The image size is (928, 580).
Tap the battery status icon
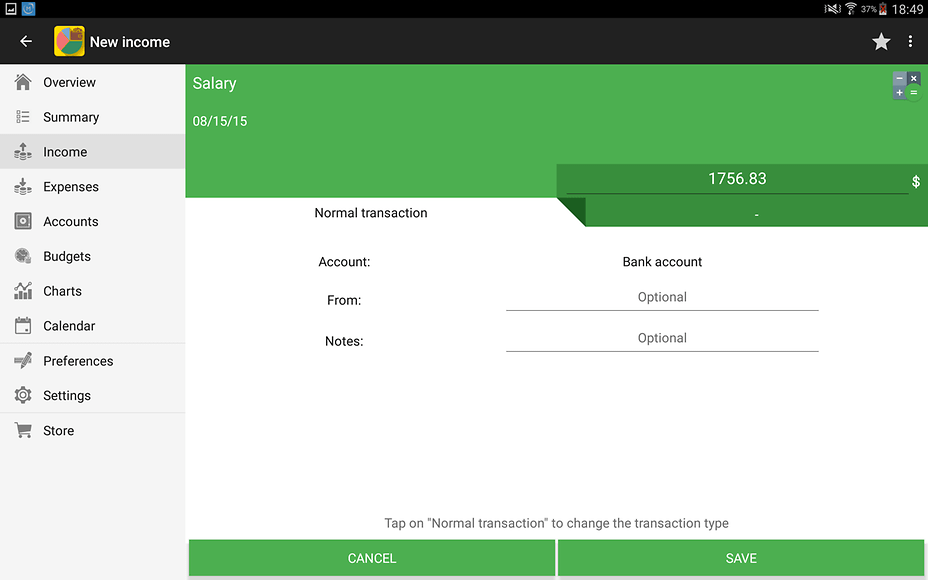tap(882, 8)
